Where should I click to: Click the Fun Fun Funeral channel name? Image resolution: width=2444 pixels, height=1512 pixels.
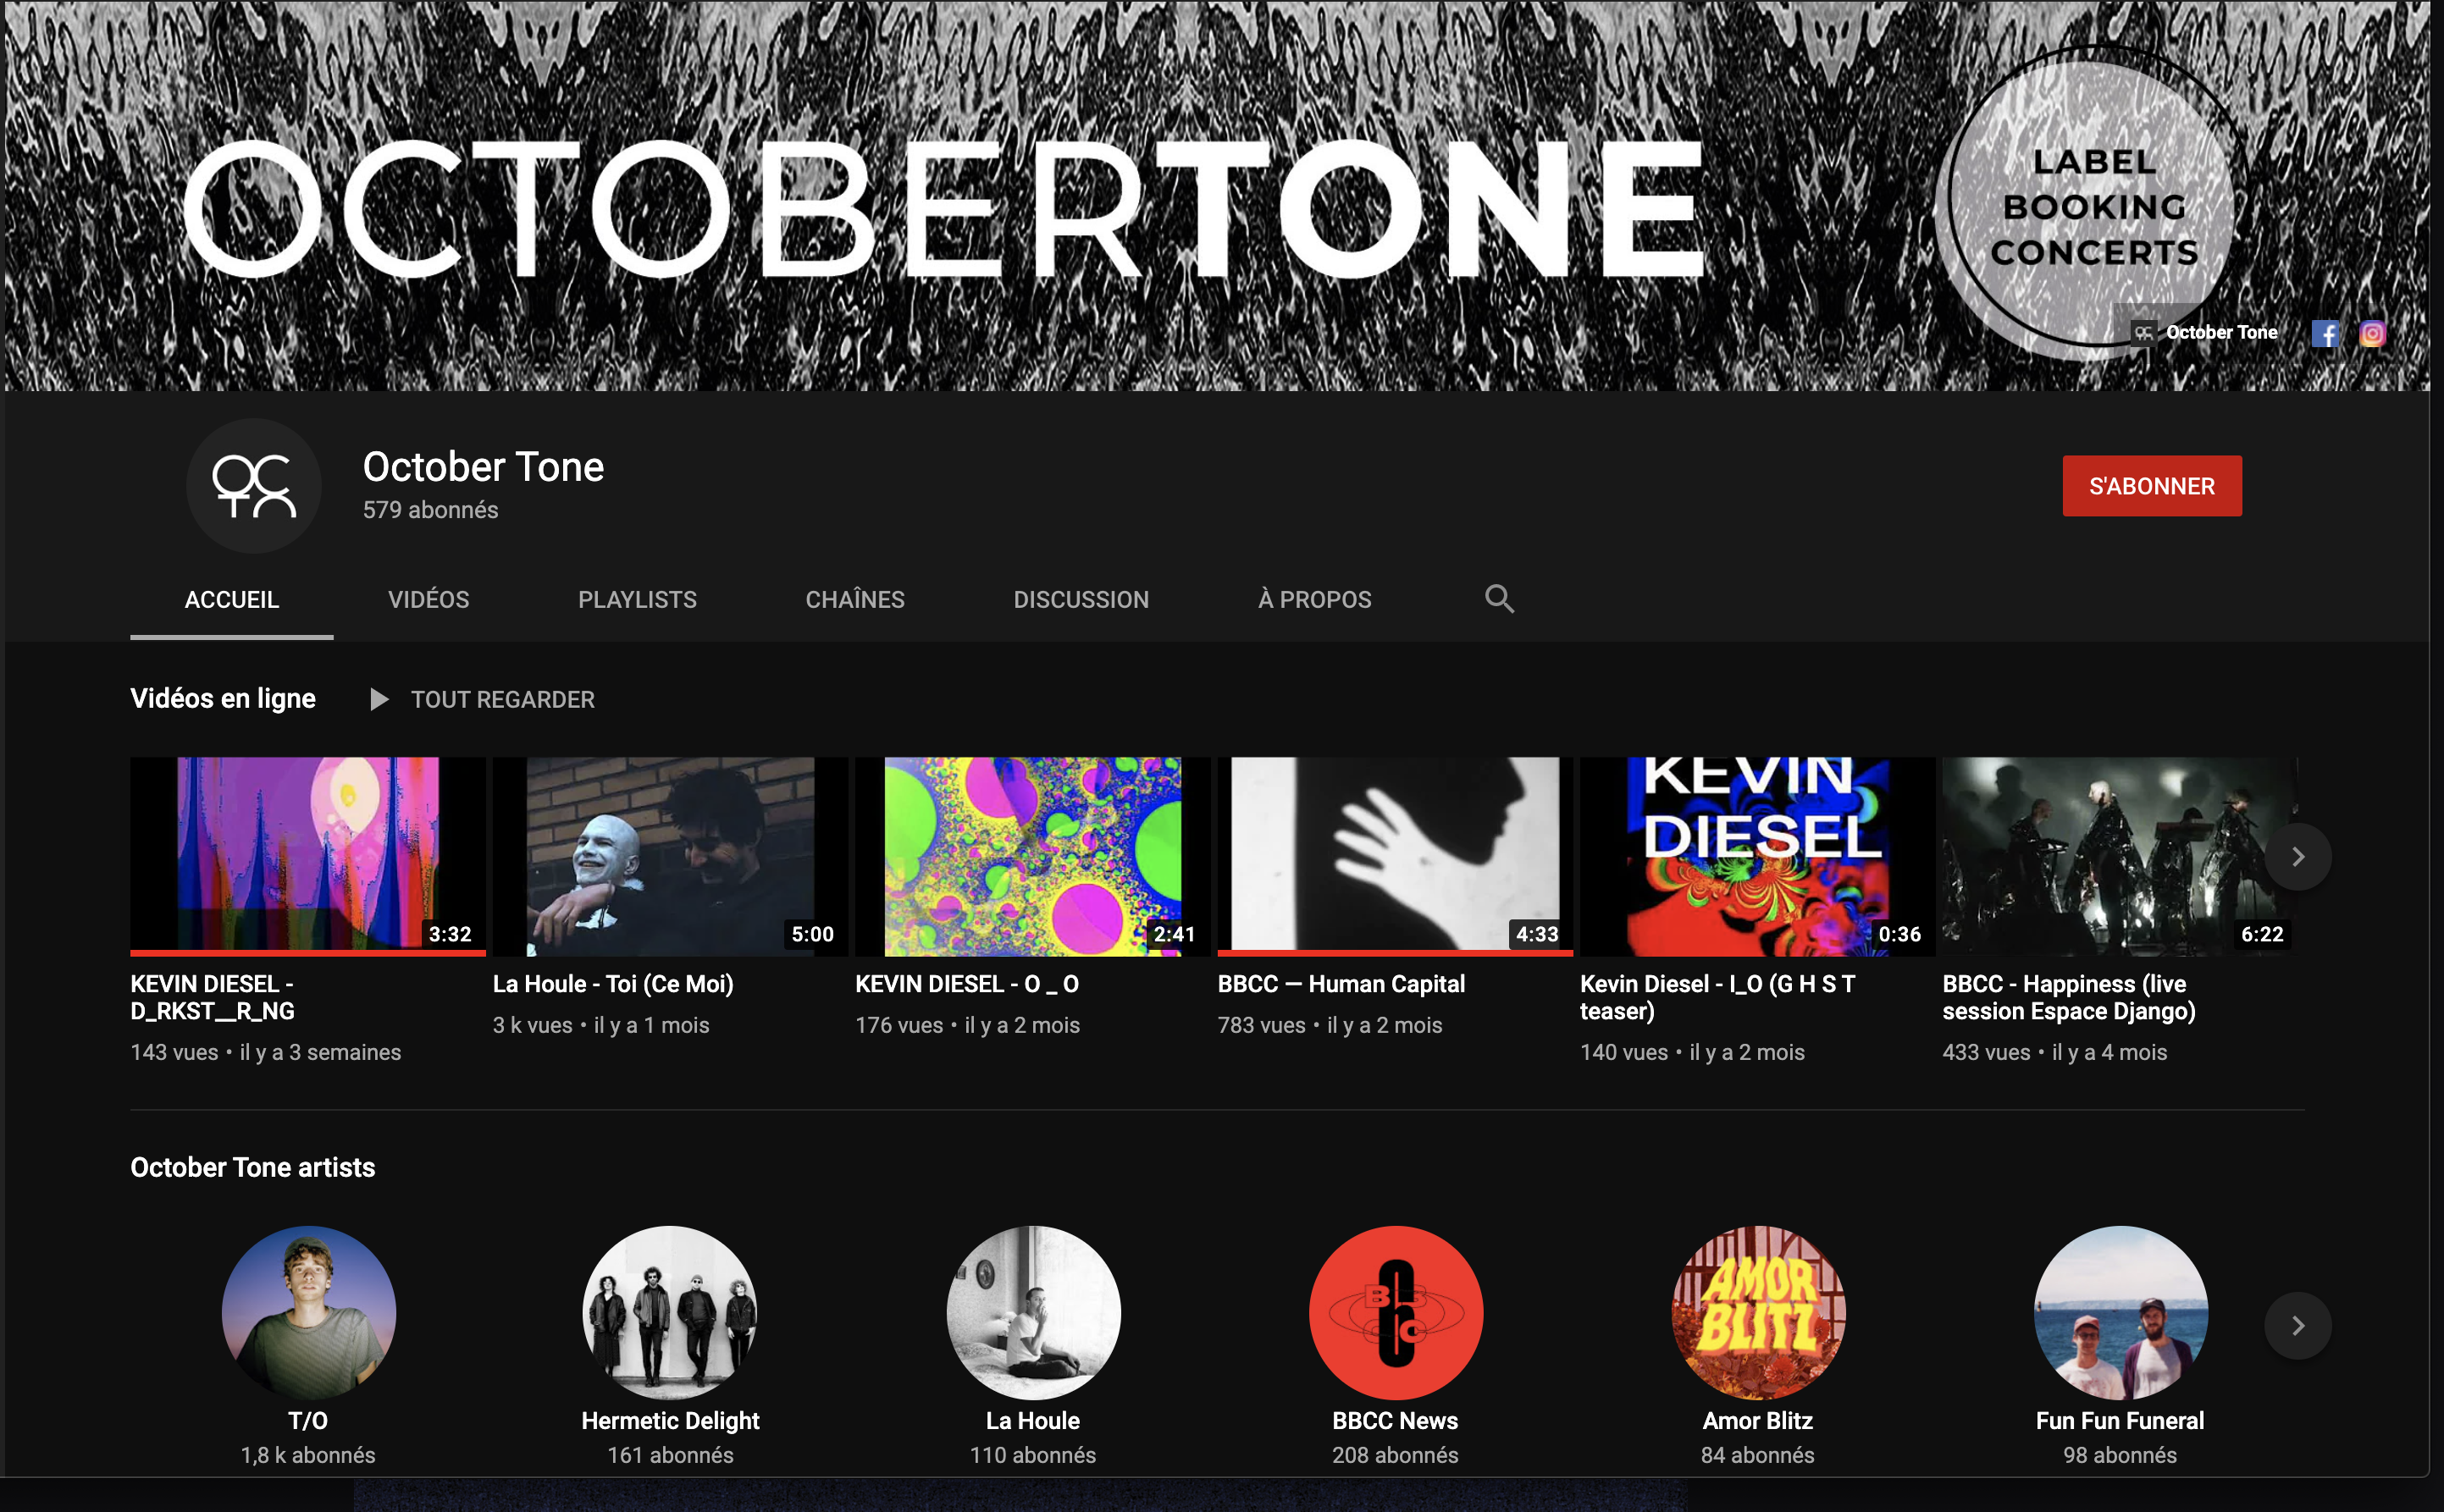2120,1421
